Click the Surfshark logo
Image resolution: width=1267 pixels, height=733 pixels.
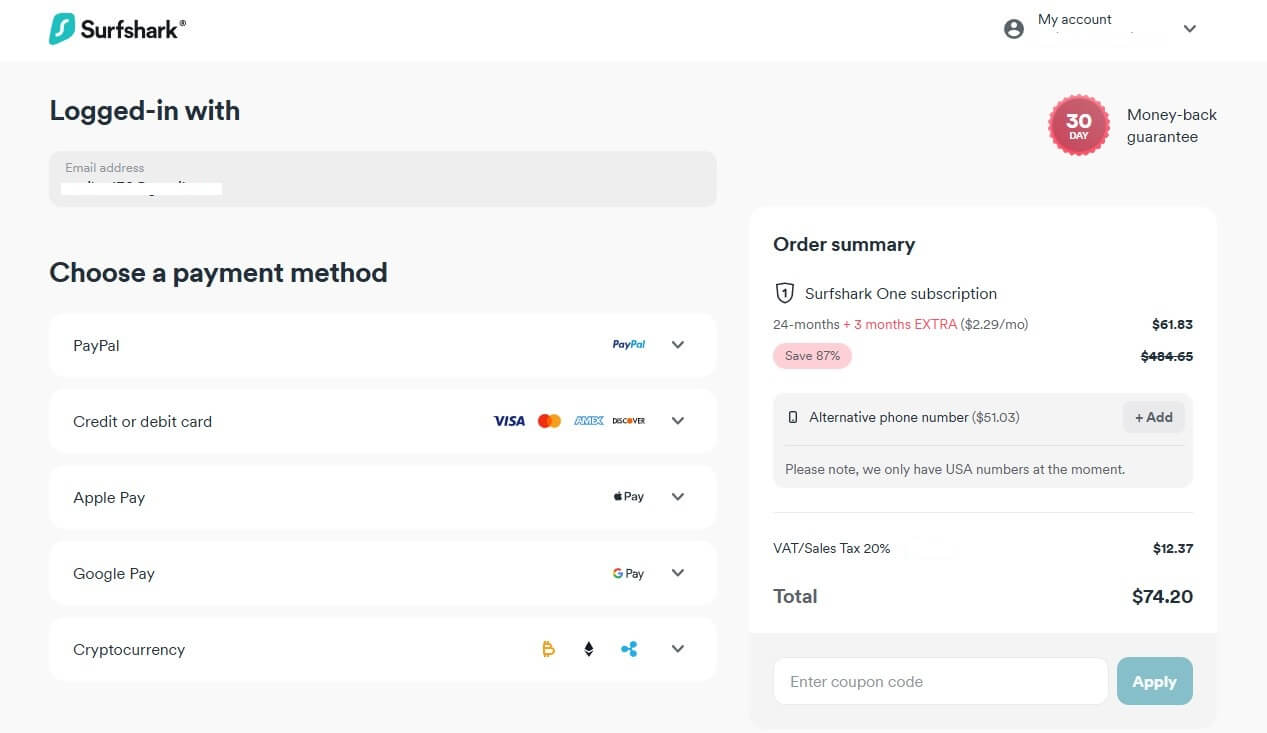click(x=117, y=28)
